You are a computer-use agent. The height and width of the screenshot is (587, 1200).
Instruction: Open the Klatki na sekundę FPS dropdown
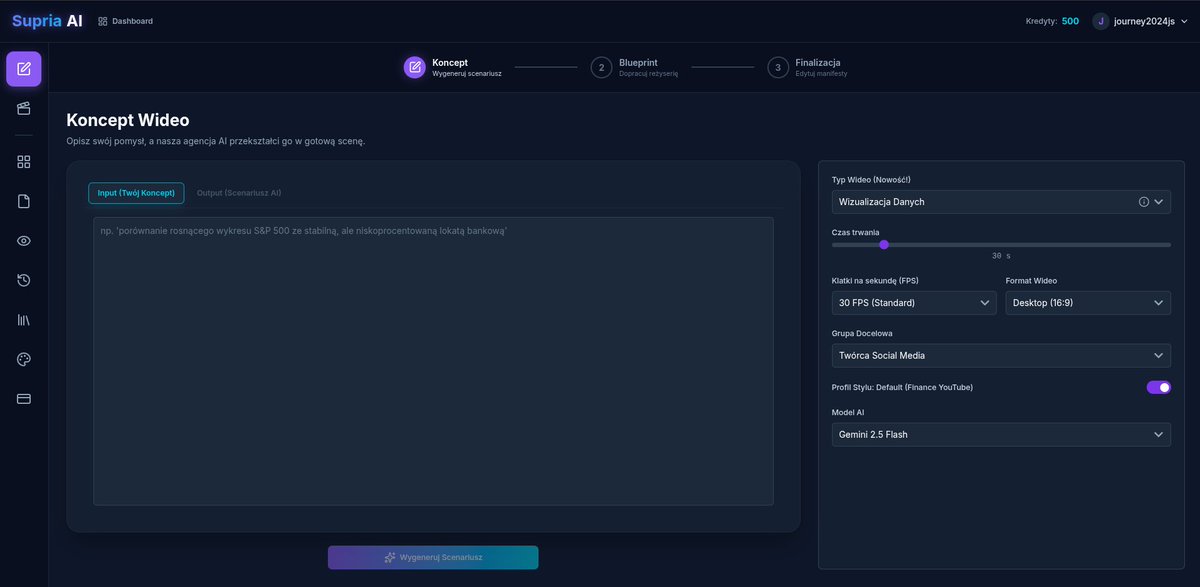[x=914, y=302]
